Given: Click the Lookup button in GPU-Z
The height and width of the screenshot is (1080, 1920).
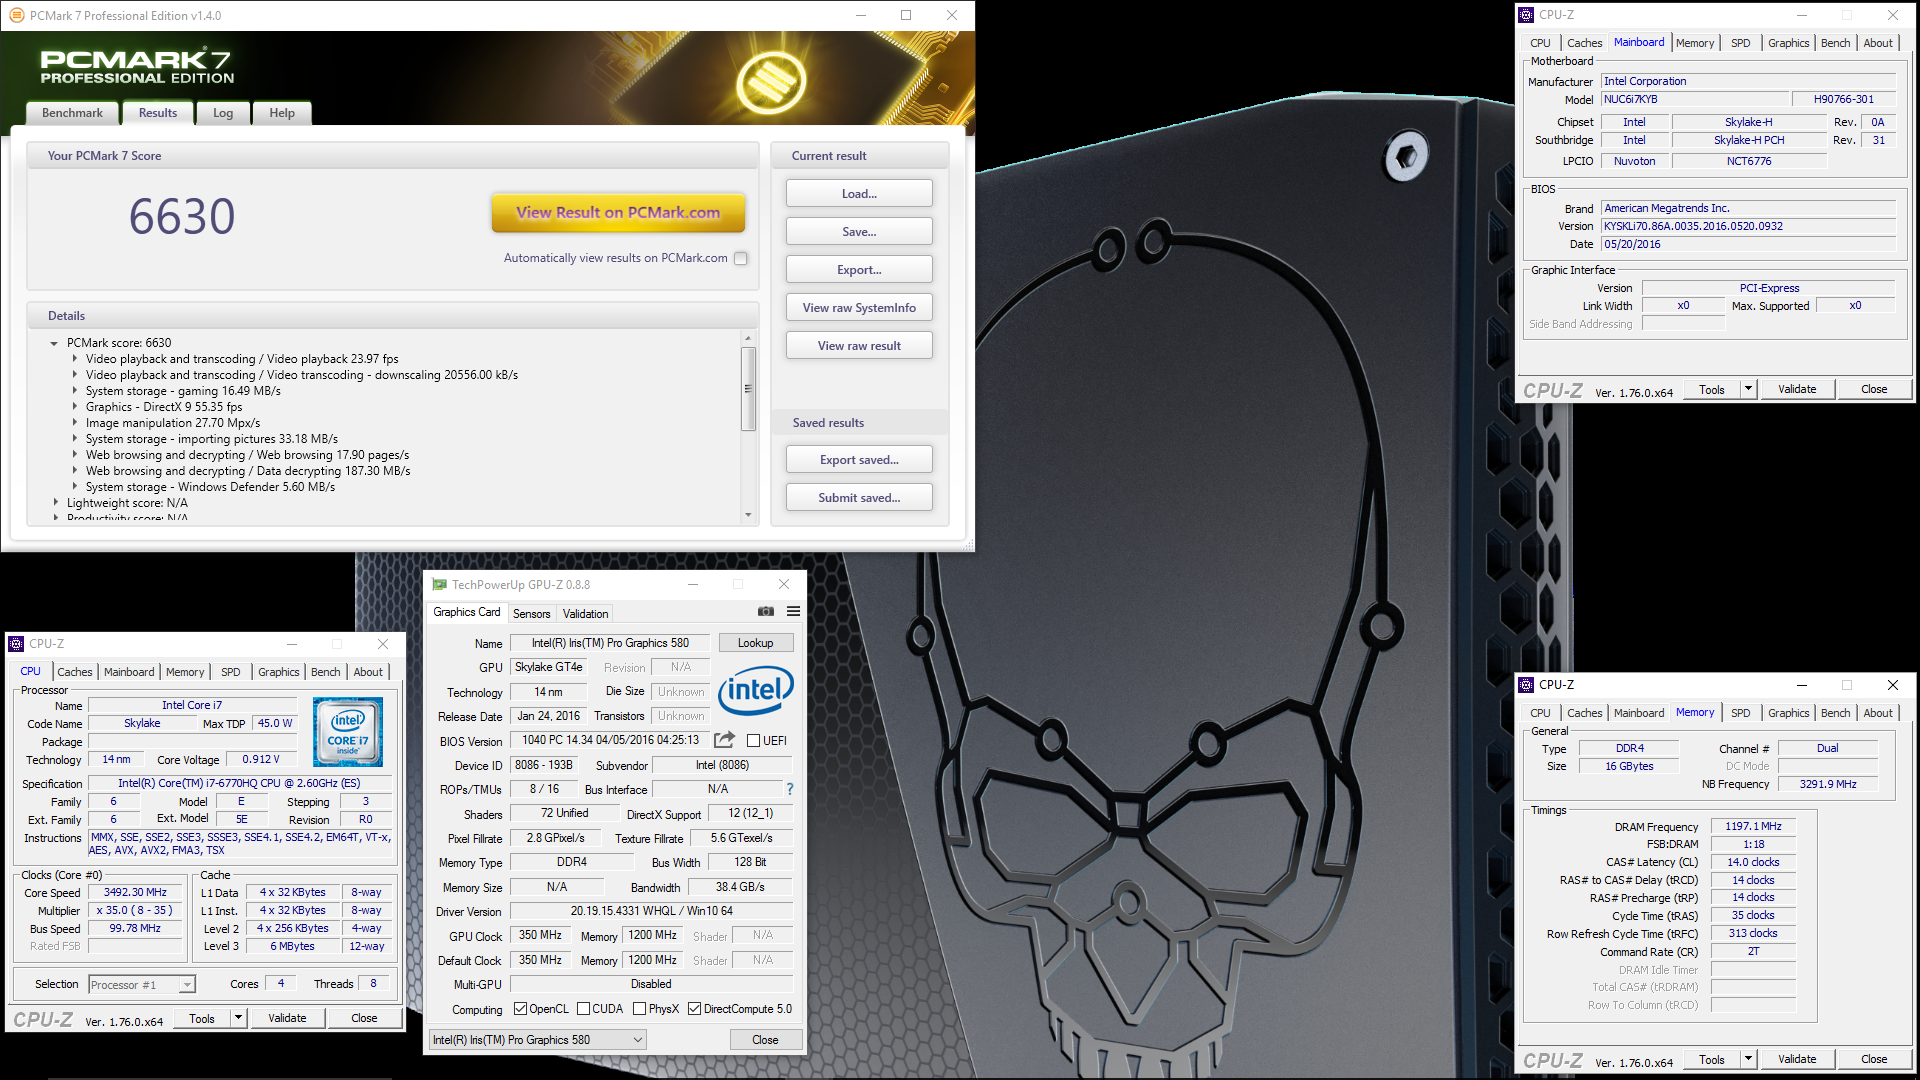Looking at the screenshot, I should pos(755,643).
